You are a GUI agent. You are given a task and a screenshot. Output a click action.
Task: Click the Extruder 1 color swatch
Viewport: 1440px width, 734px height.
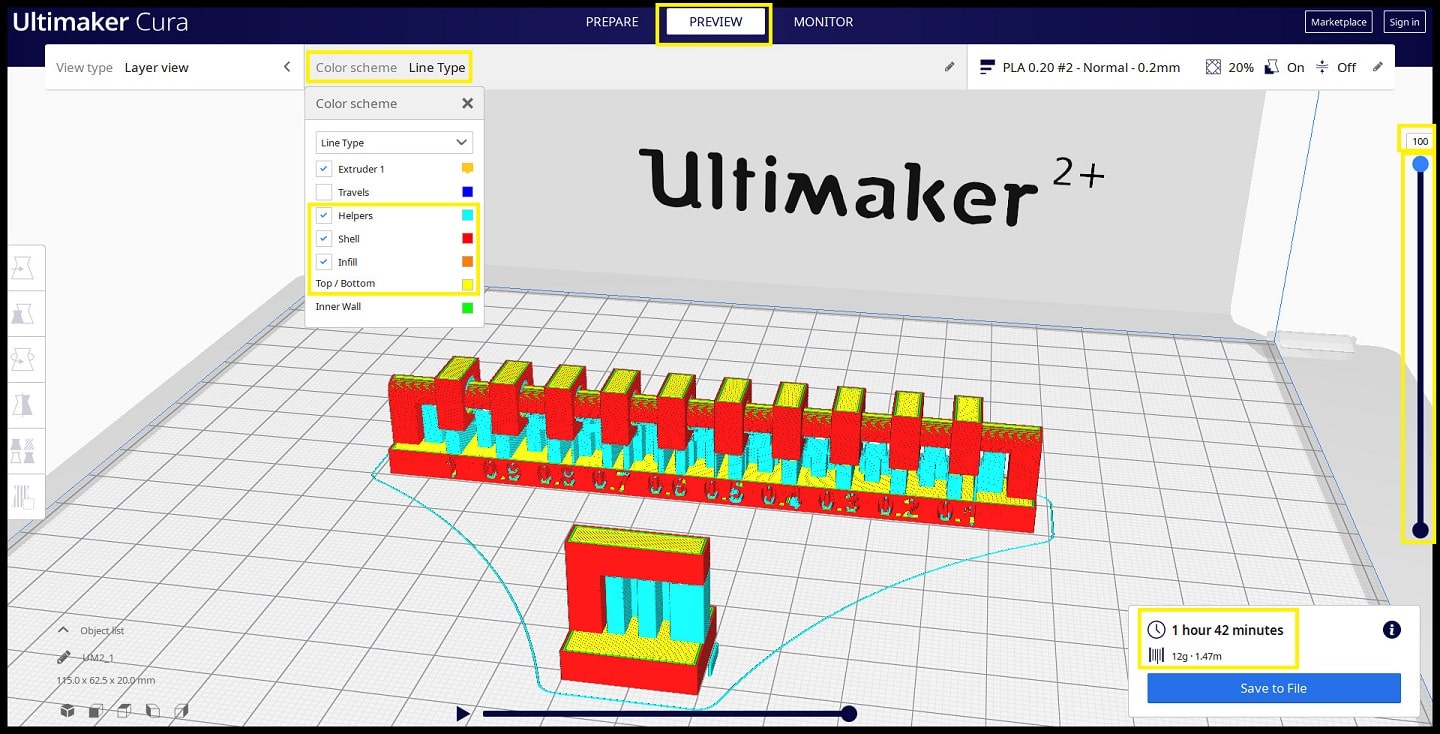click(467, 169)
